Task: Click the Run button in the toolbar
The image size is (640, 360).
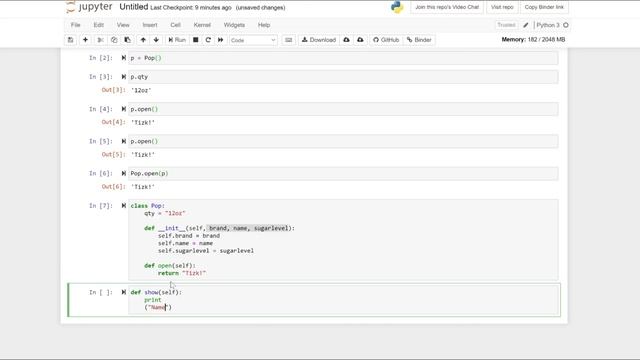Action: [x=177, y=40]
